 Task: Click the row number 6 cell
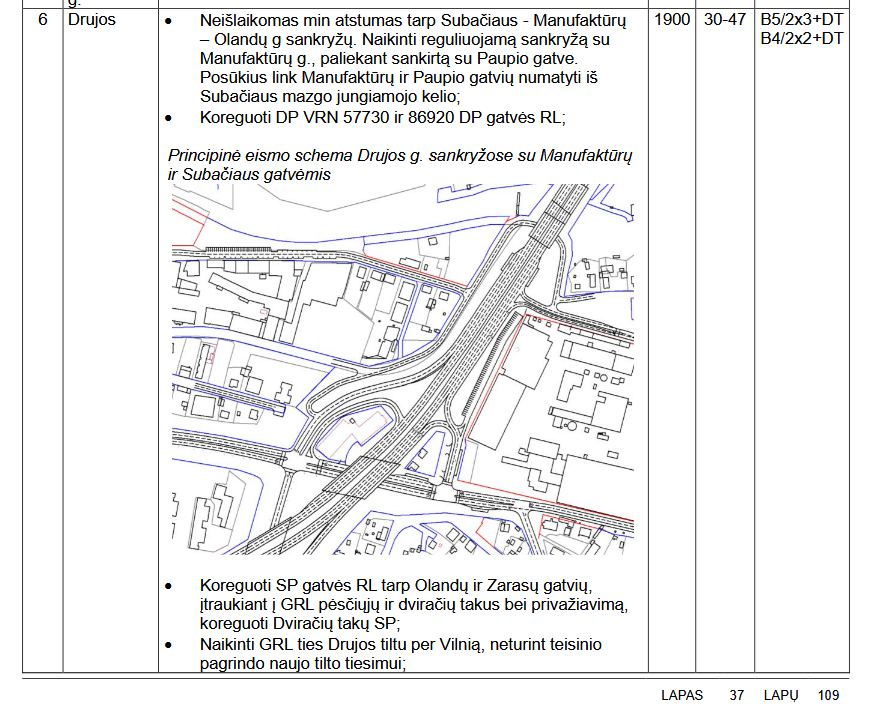point(43,20)
